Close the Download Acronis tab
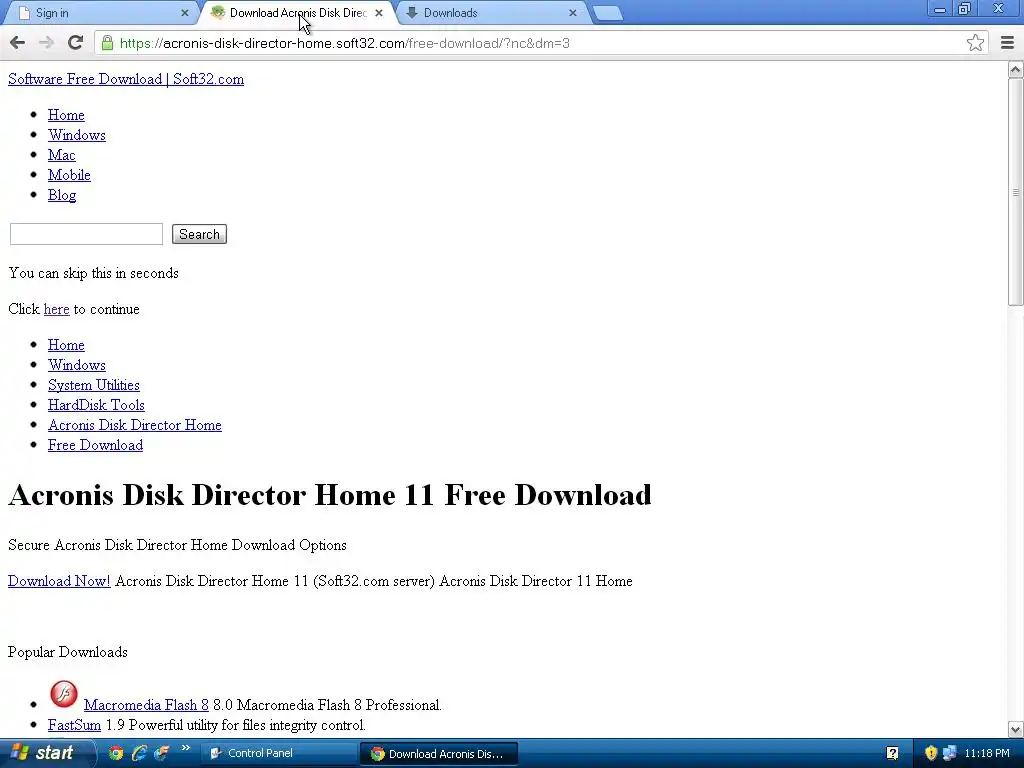The image size is (1024, 768). pos(379,12)
